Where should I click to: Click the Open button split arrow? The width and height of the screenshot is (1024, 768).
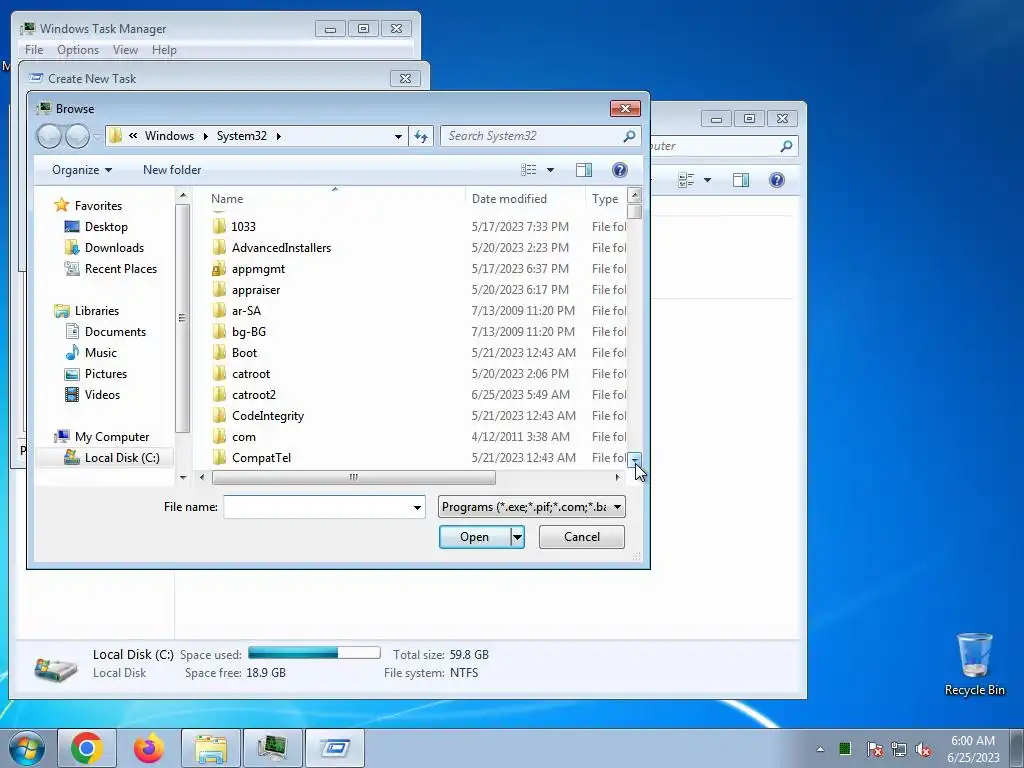pos(517,537)
